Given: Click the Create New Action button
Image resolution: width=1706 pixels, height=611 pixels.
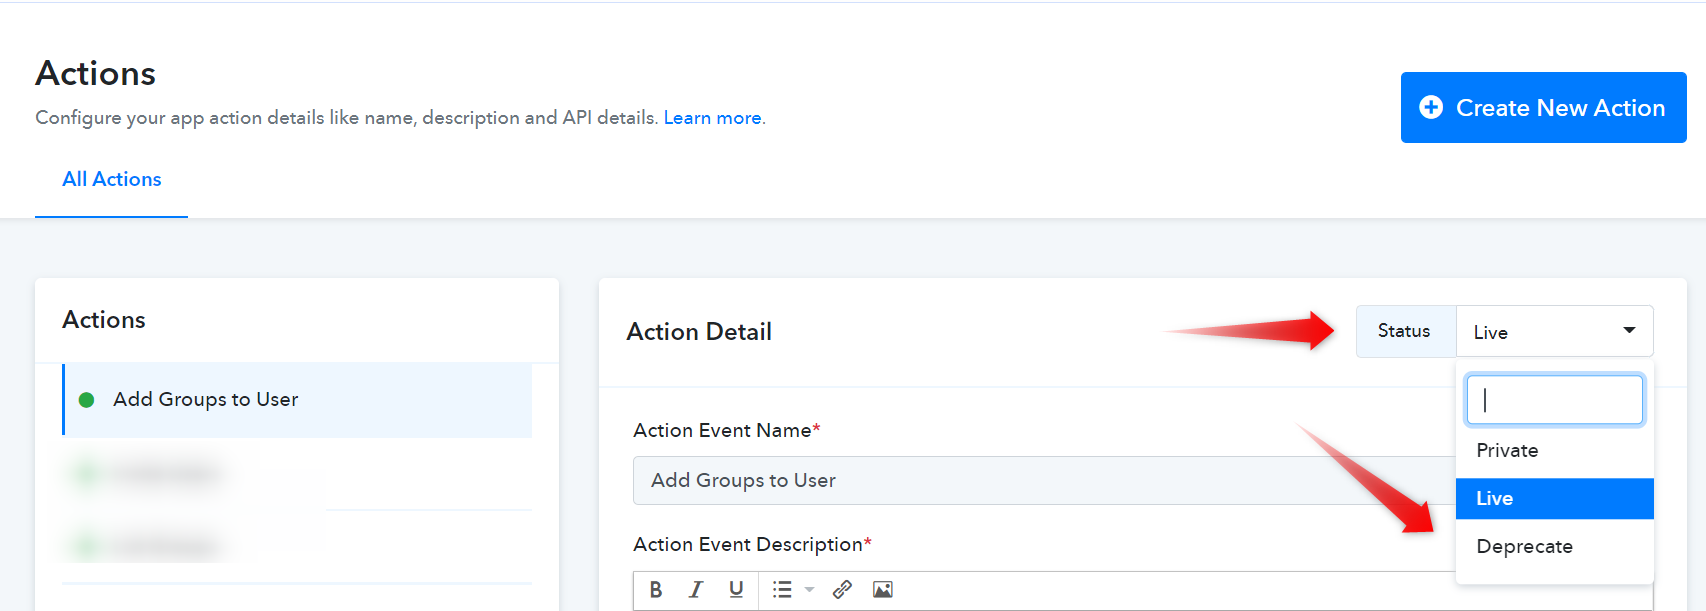Looking at the screenshot, I should (x=1543, y=107).
